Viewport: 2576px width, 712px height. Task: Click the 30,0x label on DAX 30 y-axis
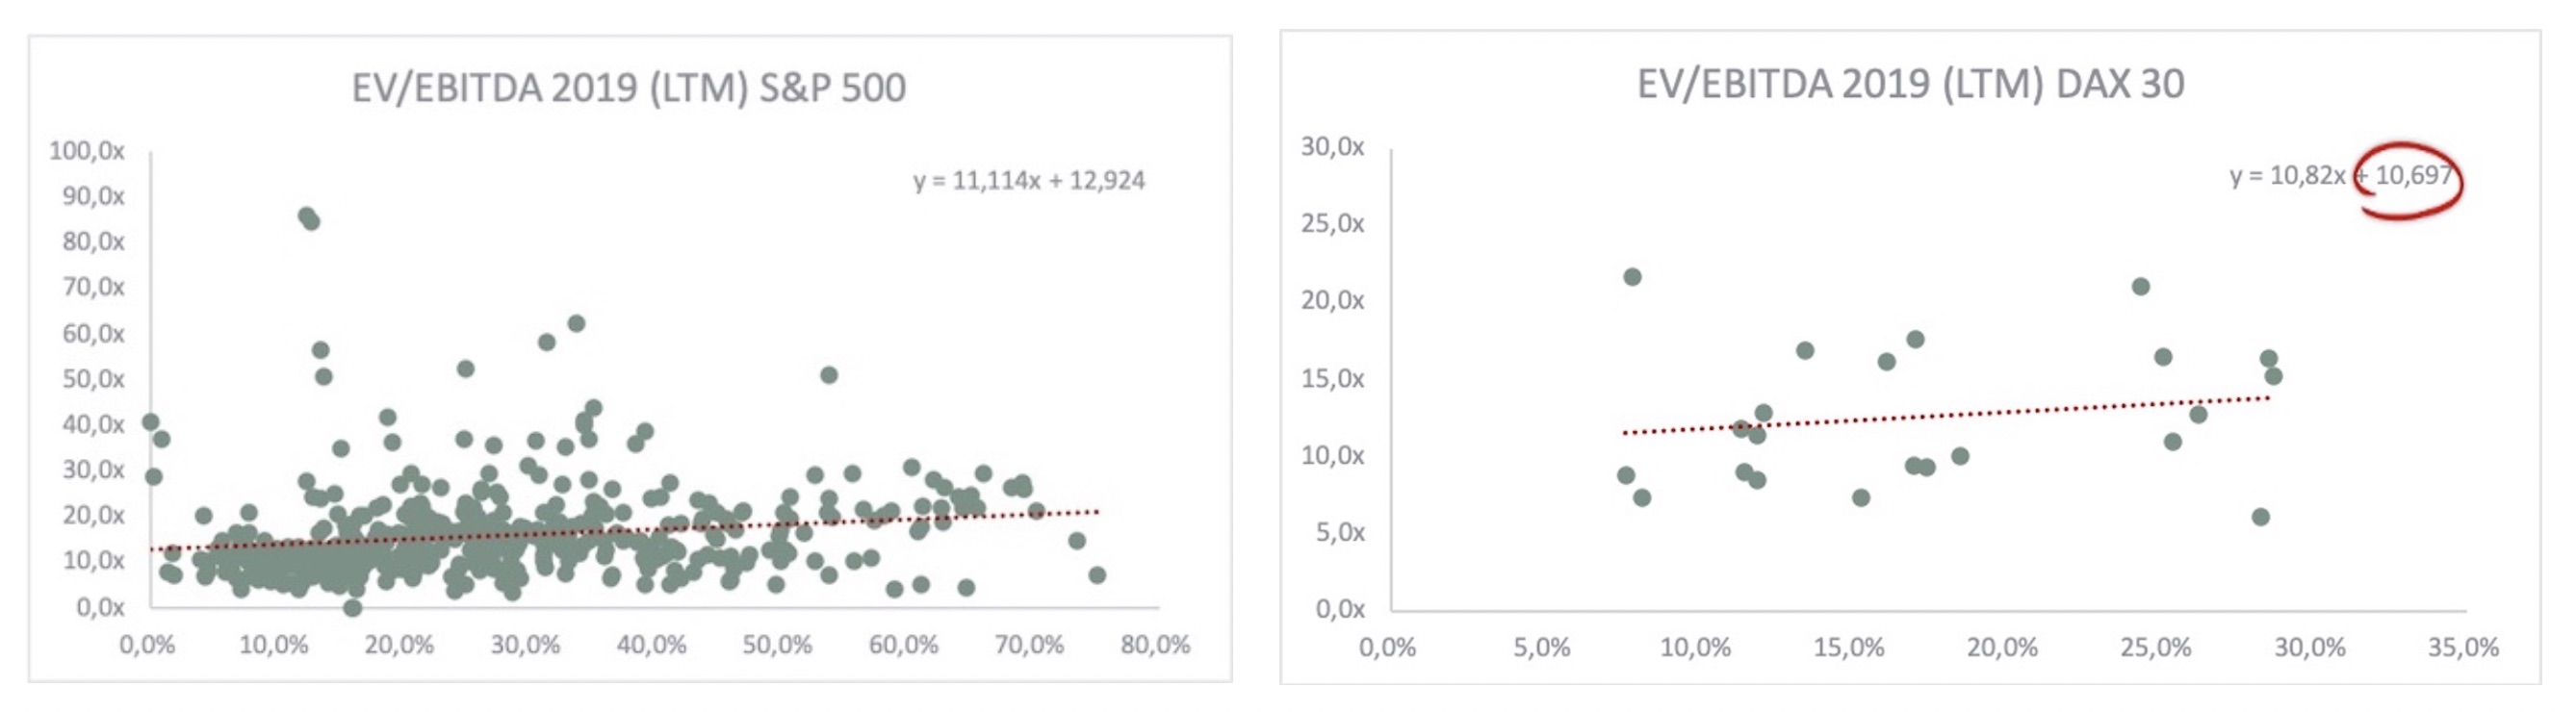pos(1332,147)
